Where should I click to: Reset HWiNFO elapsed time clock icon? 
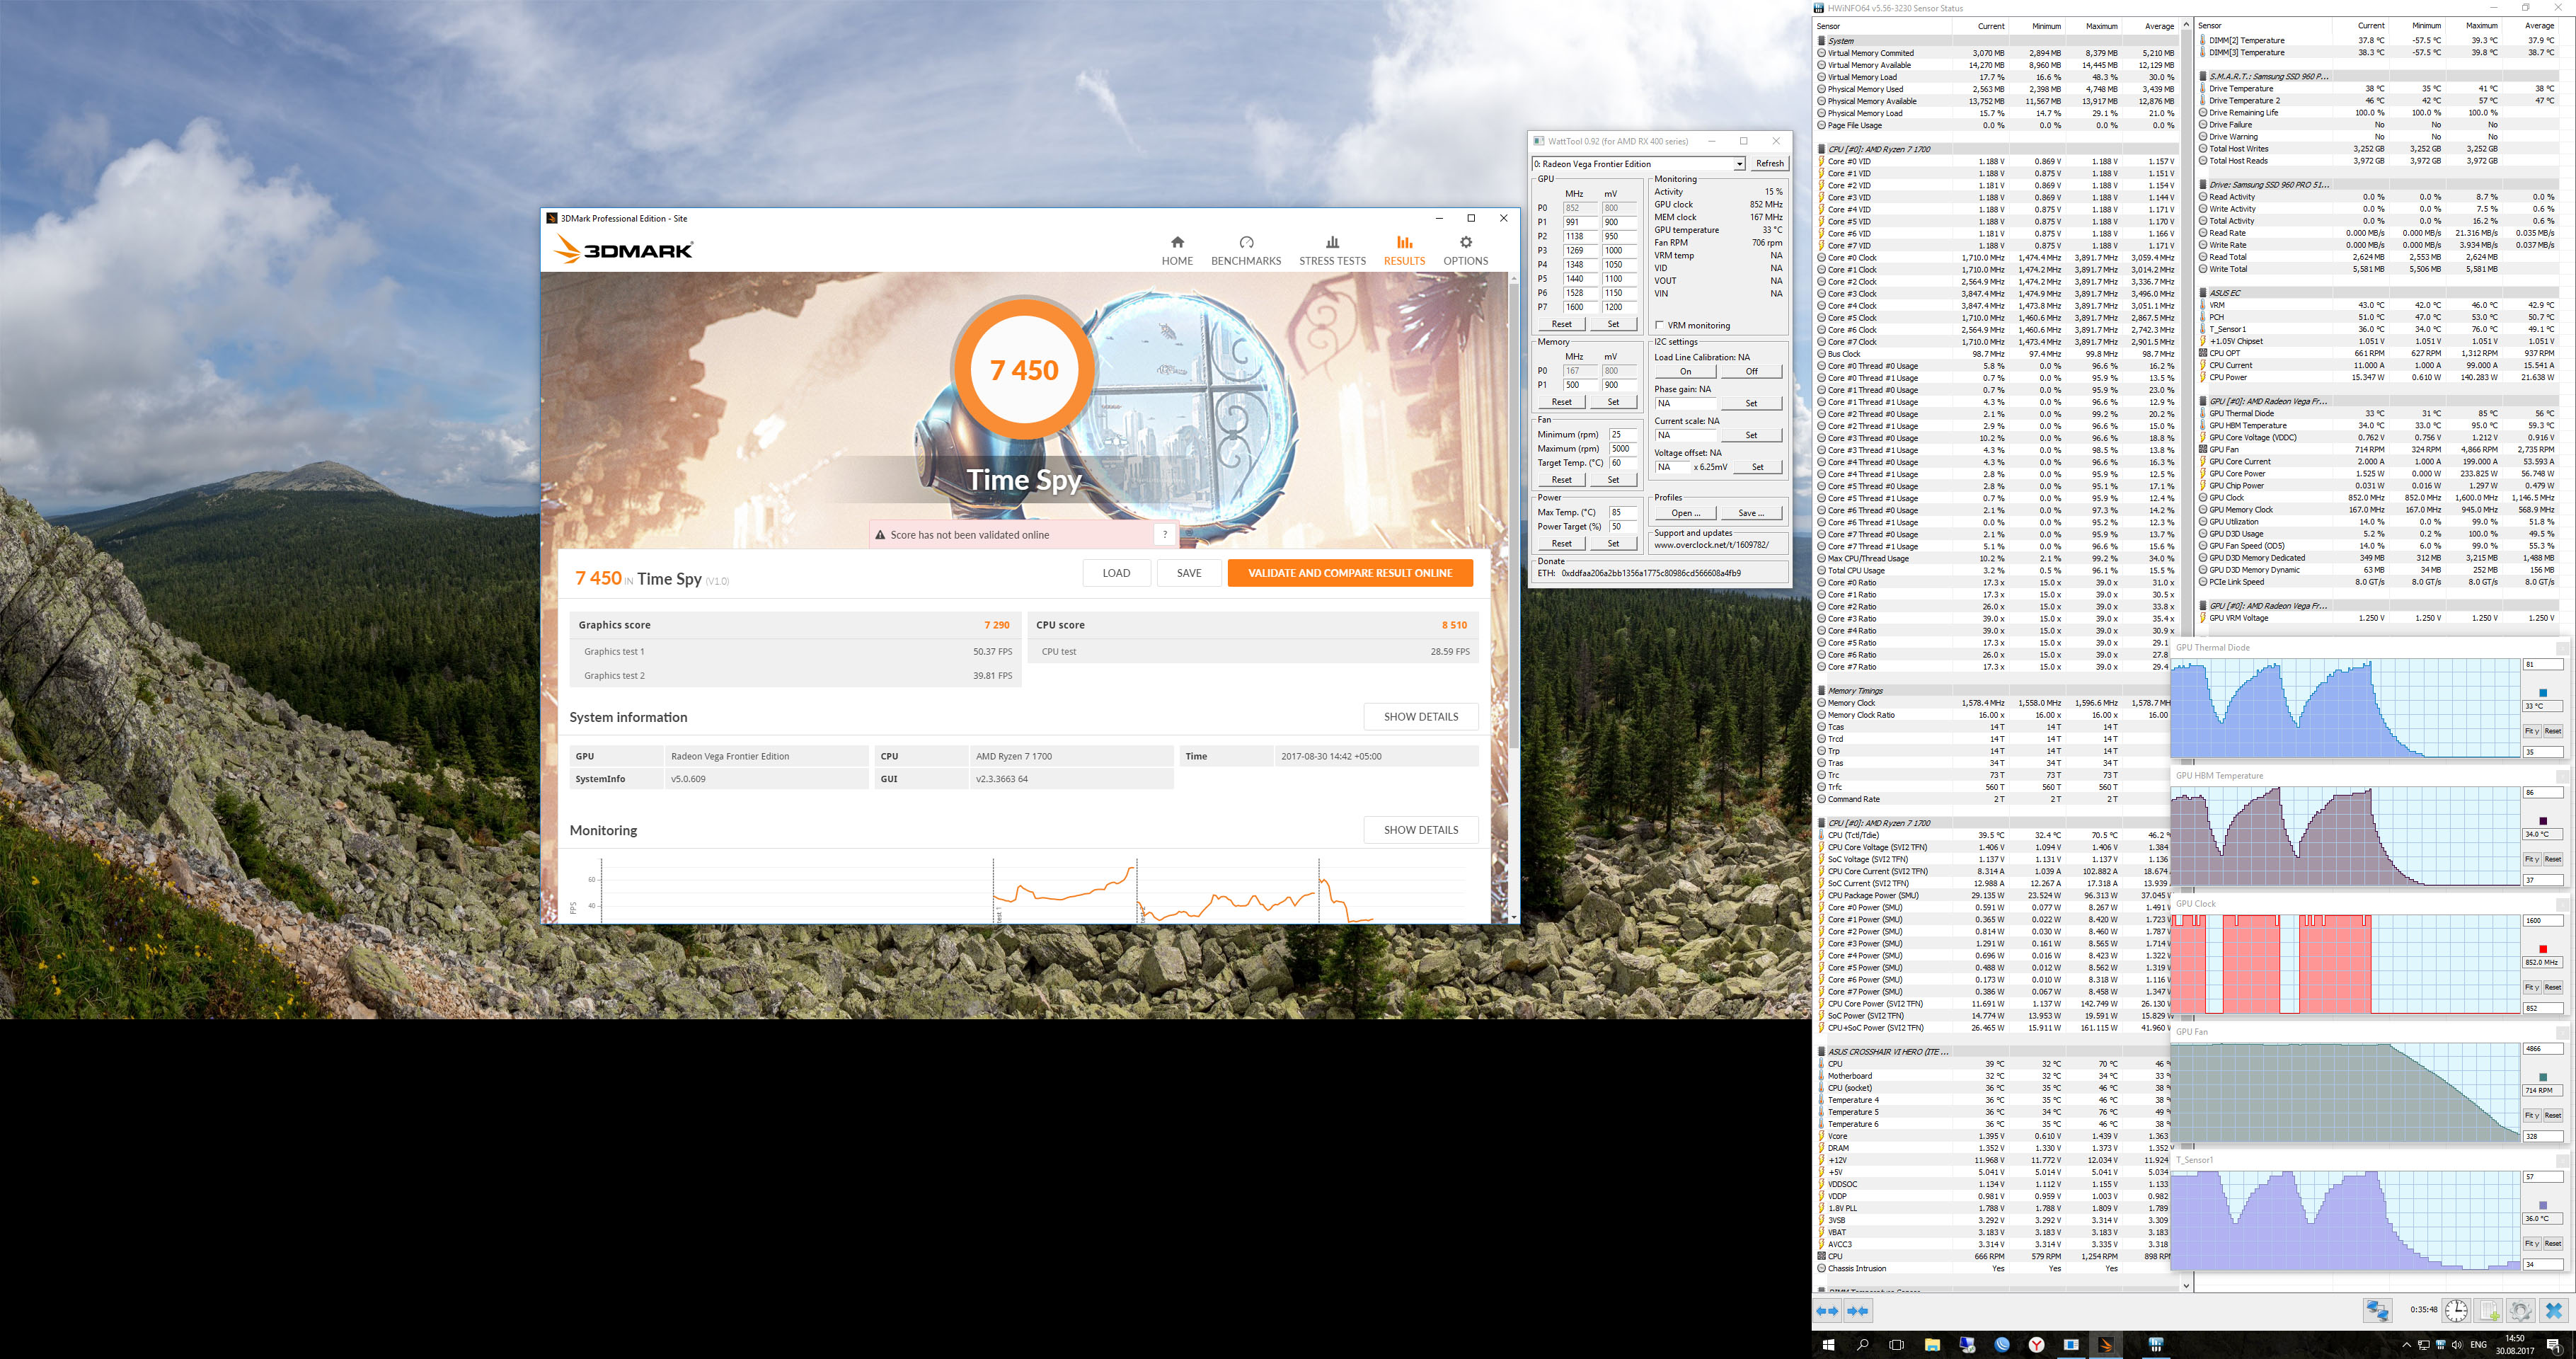(x=2456, y=1310)
